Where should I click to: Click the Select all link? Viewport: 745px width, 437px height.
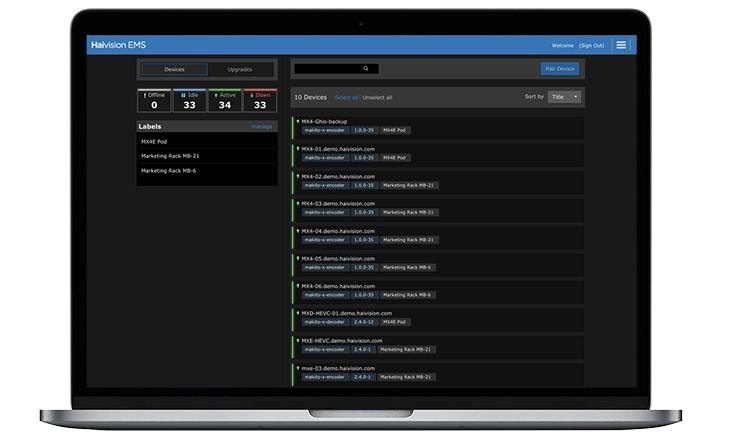pyautogui.click(x=346, y=98)
